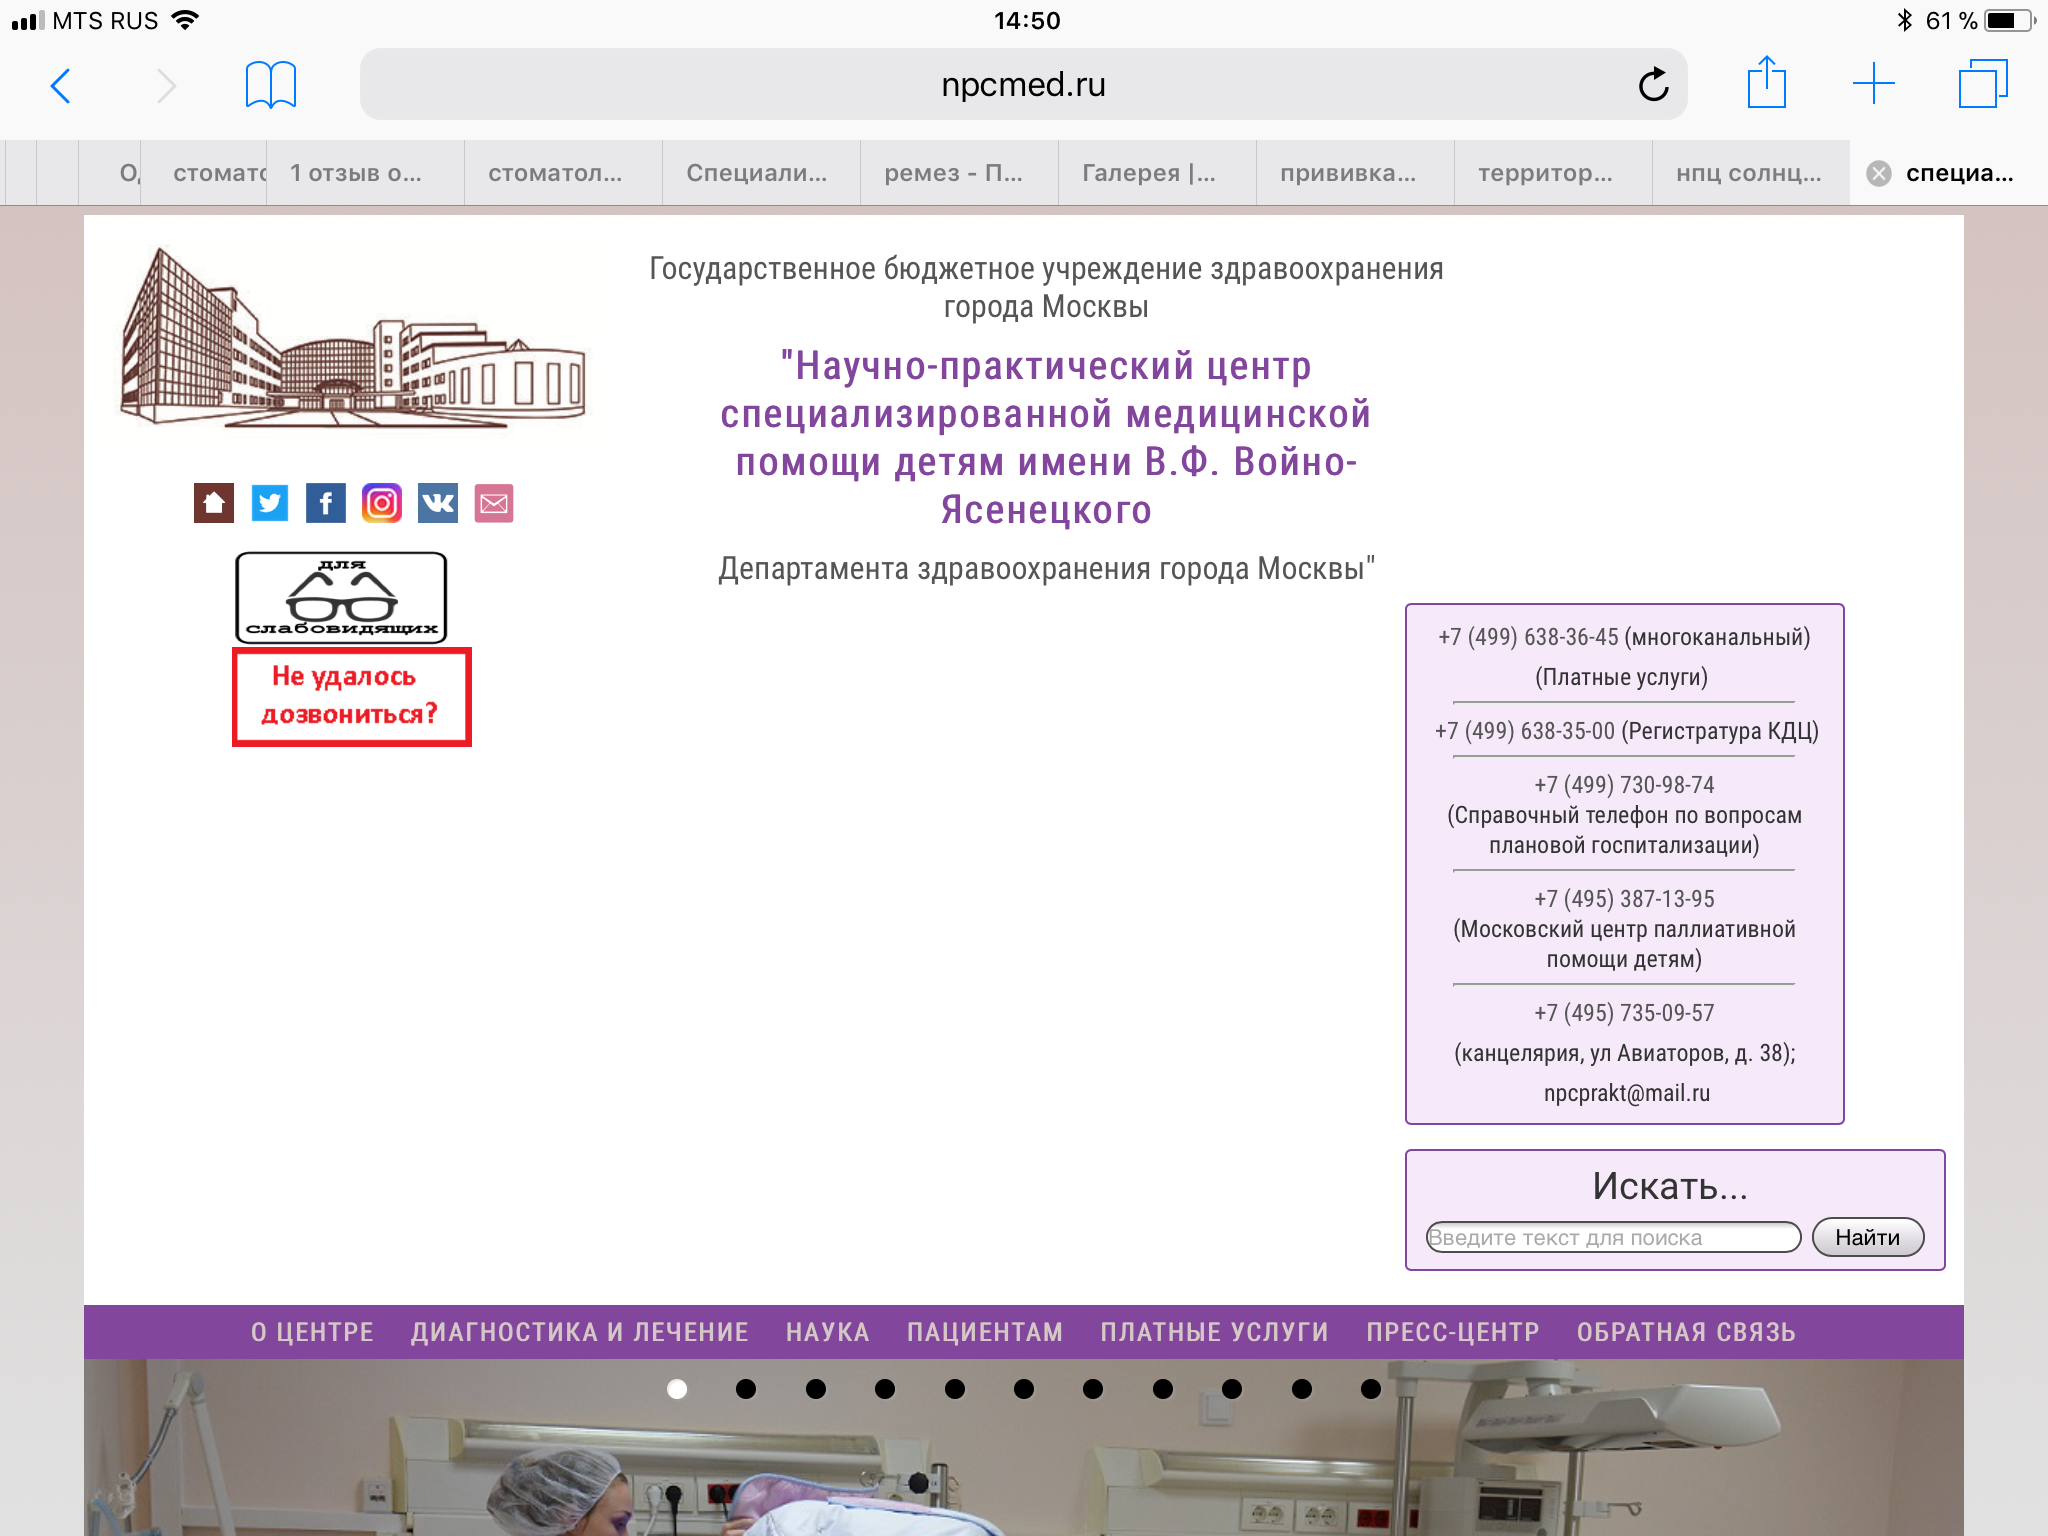The width and height of the screenshot is (2048, 1536).
Task: Select the last carousel dot
Action: 1371,1389
